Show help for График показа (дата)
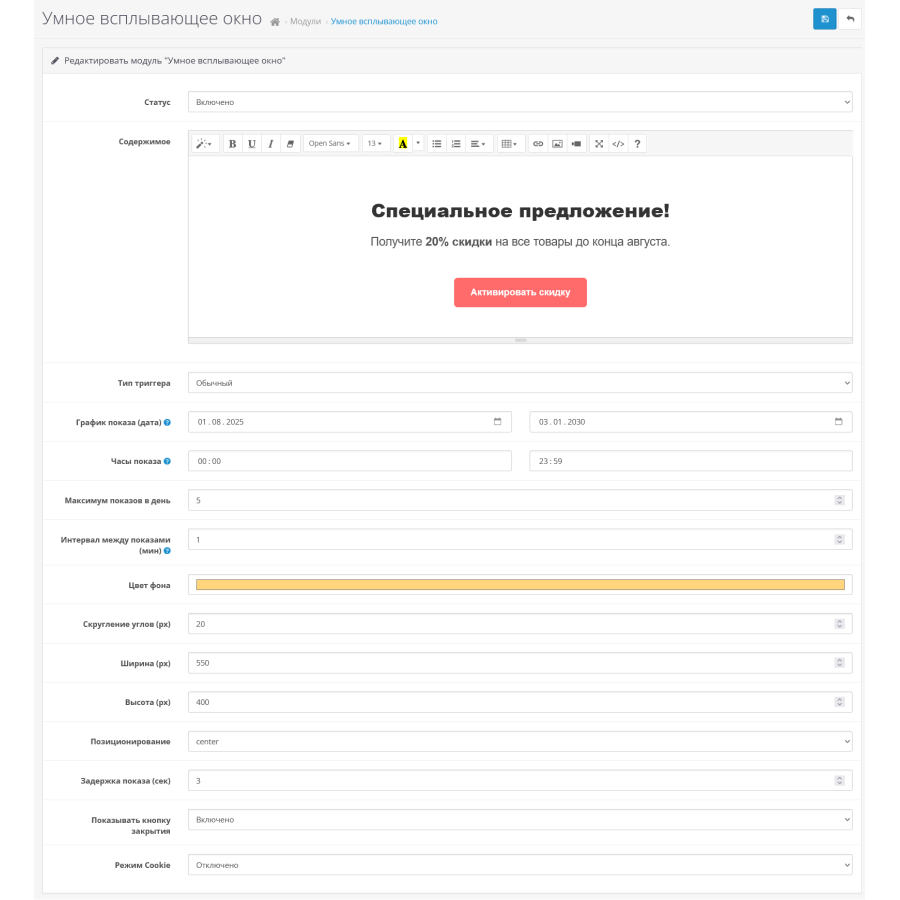The width and height of the screenshot is (900, 900). [167, 422]
